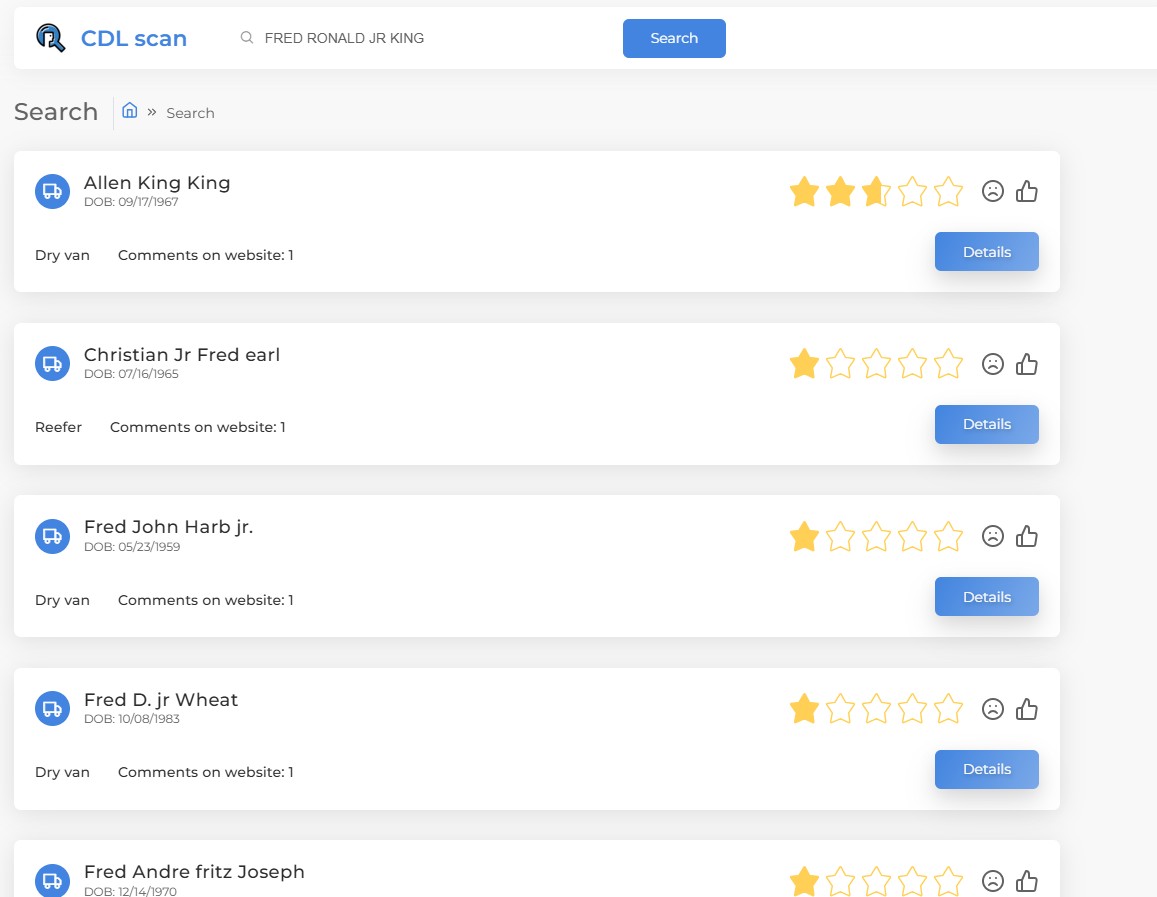1157x897 pixels.
Task: Click the sad face icon for Allen King King
Action: [x=992, y=191]
